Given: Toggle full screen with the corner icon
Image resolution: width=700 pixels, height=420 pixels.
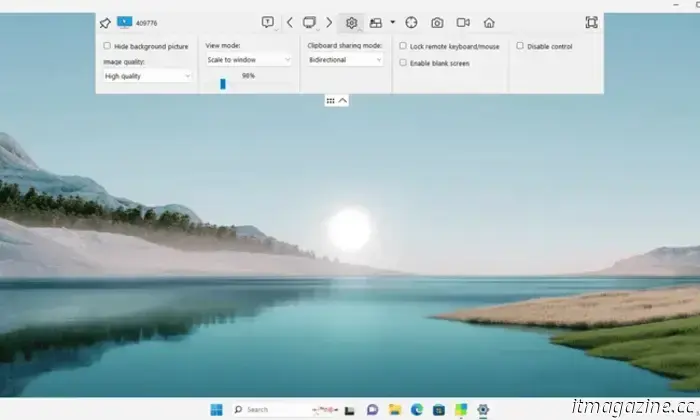Looking at the screenshot, I should (x=591, y=22).
